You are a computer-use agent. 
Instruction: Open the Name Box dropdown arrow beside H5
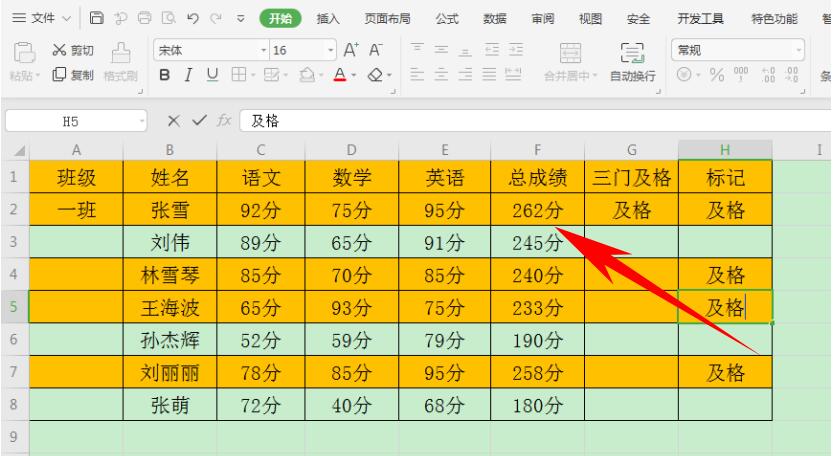coord(142,121)
